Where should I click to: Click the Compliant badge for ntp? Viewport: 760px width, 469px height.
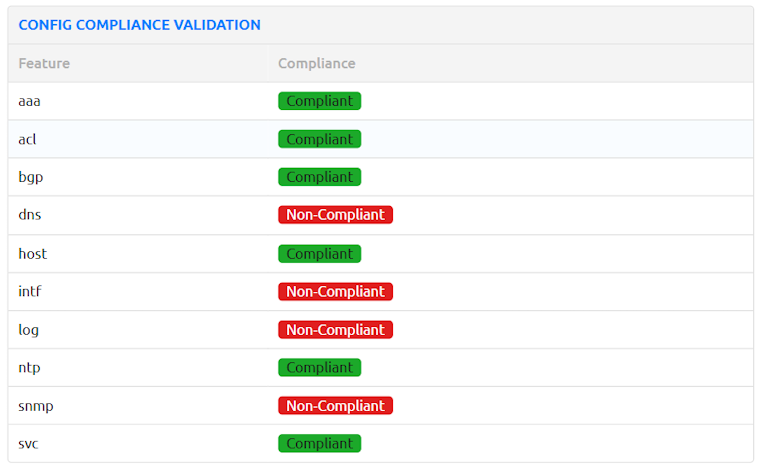[319, 368]
